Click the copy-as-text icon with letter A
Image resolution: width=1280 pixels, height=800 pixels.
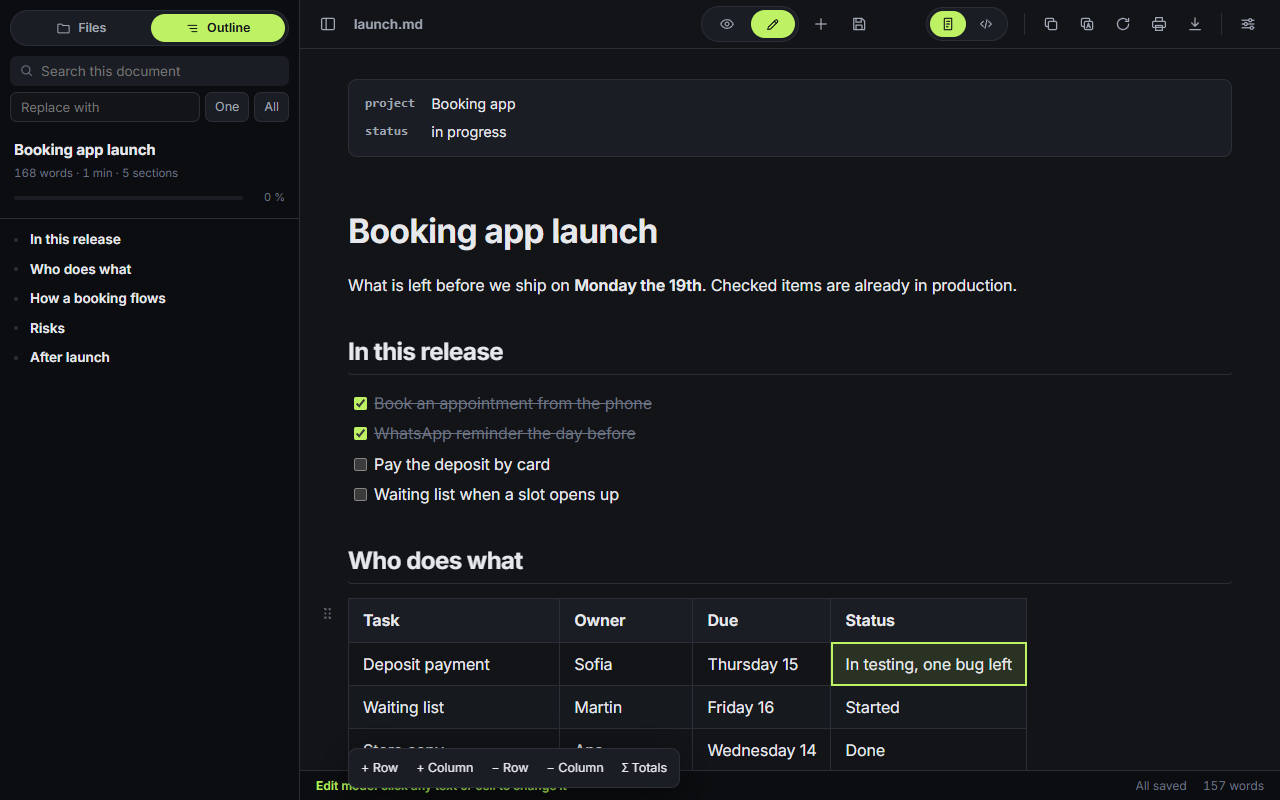point(1087,24)
